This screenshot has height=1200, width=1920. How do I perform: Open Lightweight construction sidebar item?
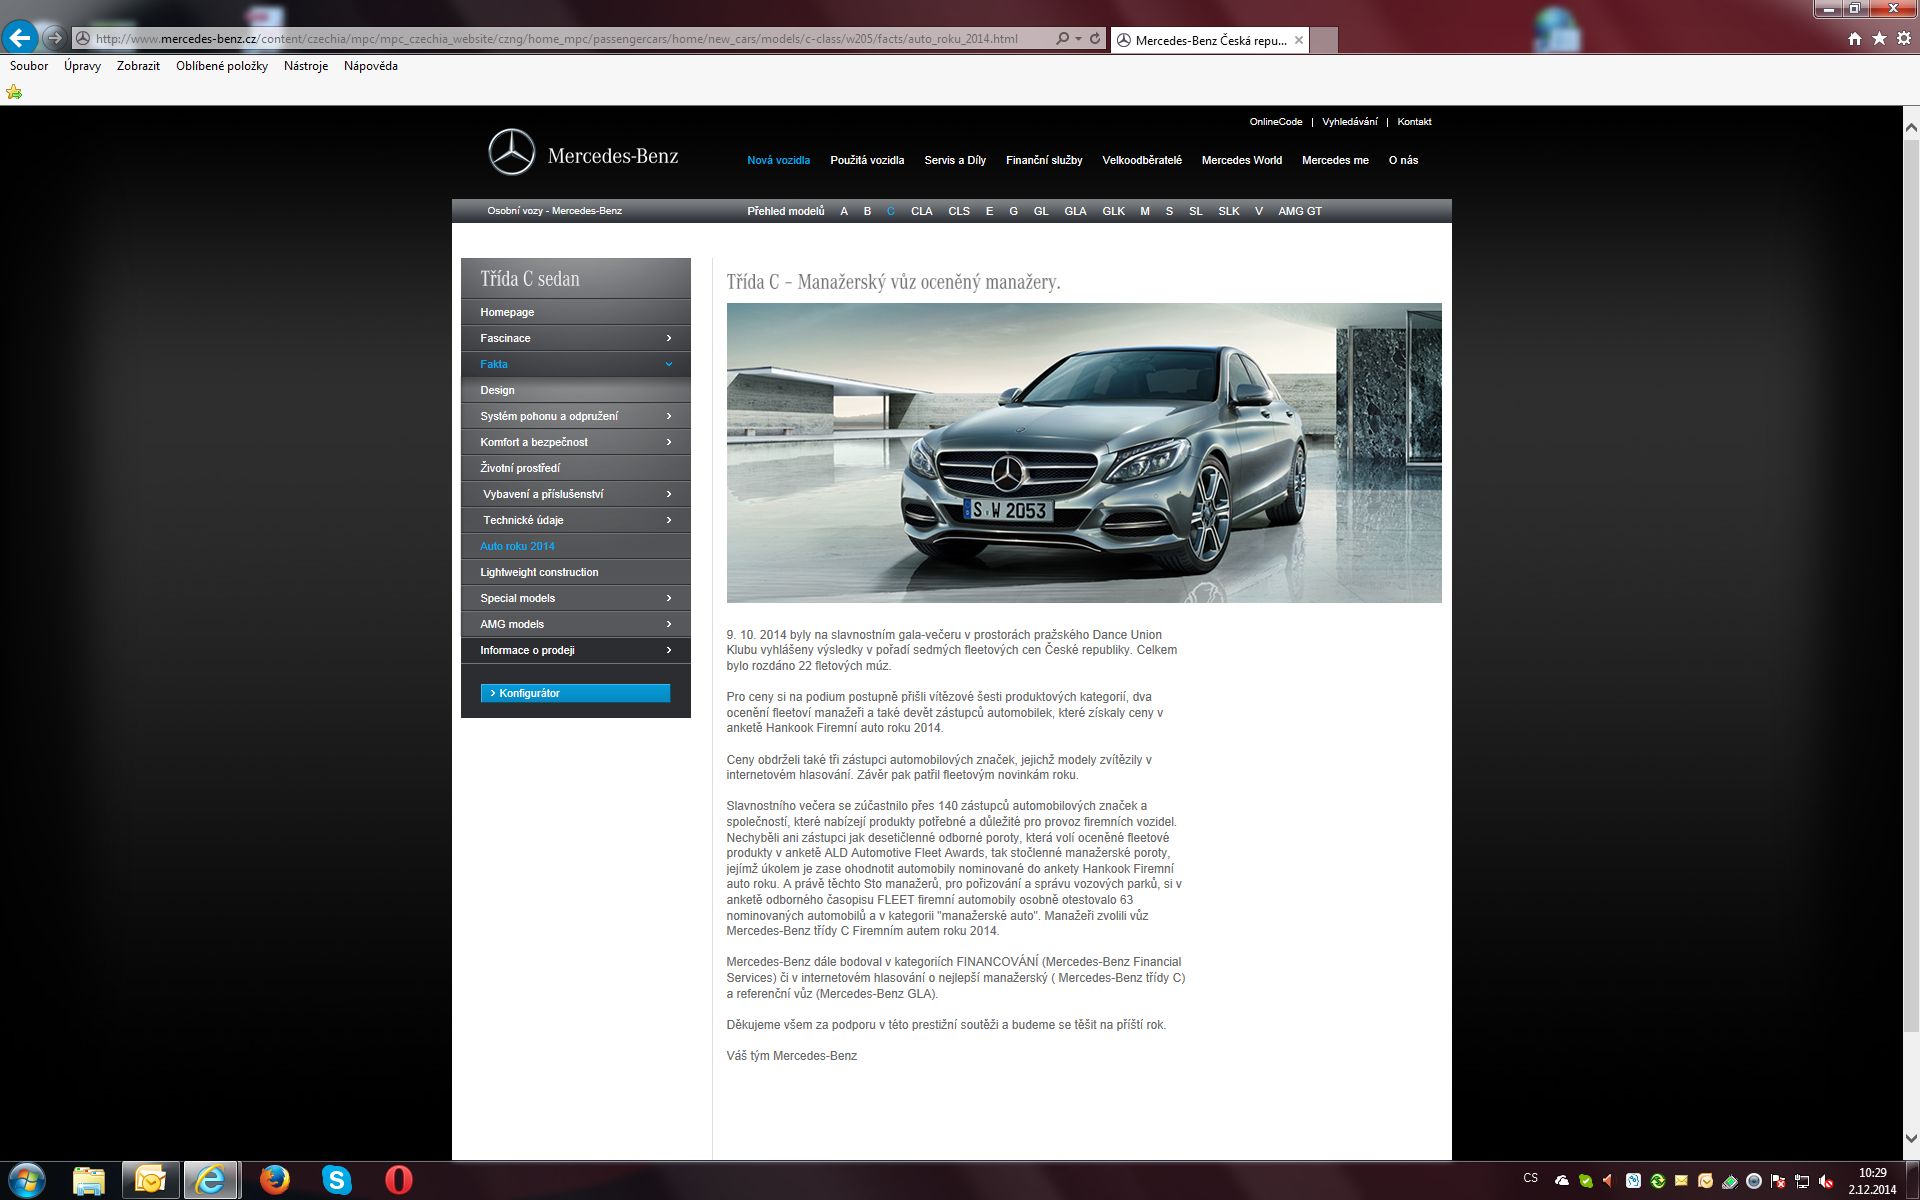pos(576,572)
